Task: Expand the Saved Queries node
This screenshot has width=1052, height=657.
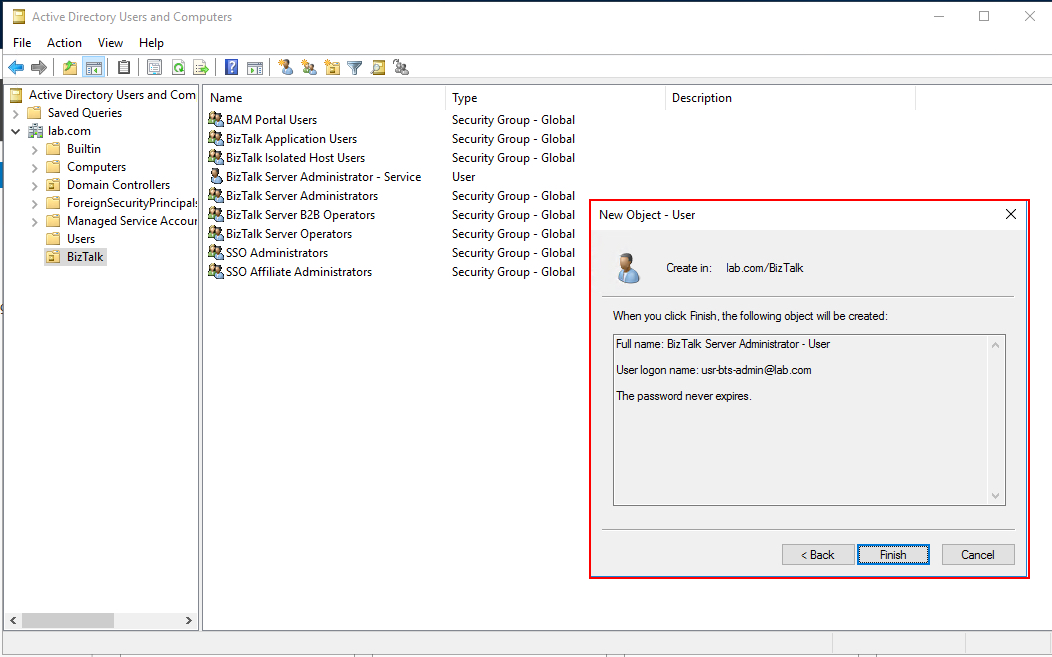Action: pyautogui.click(x=16, y=113)
